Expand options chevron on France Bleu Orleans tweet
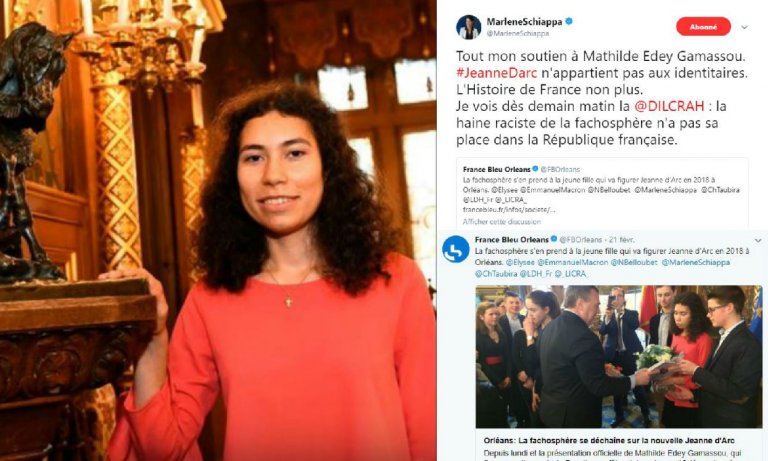Image resolution: width=768 pixels, height=461 pixels. point(758,241)
